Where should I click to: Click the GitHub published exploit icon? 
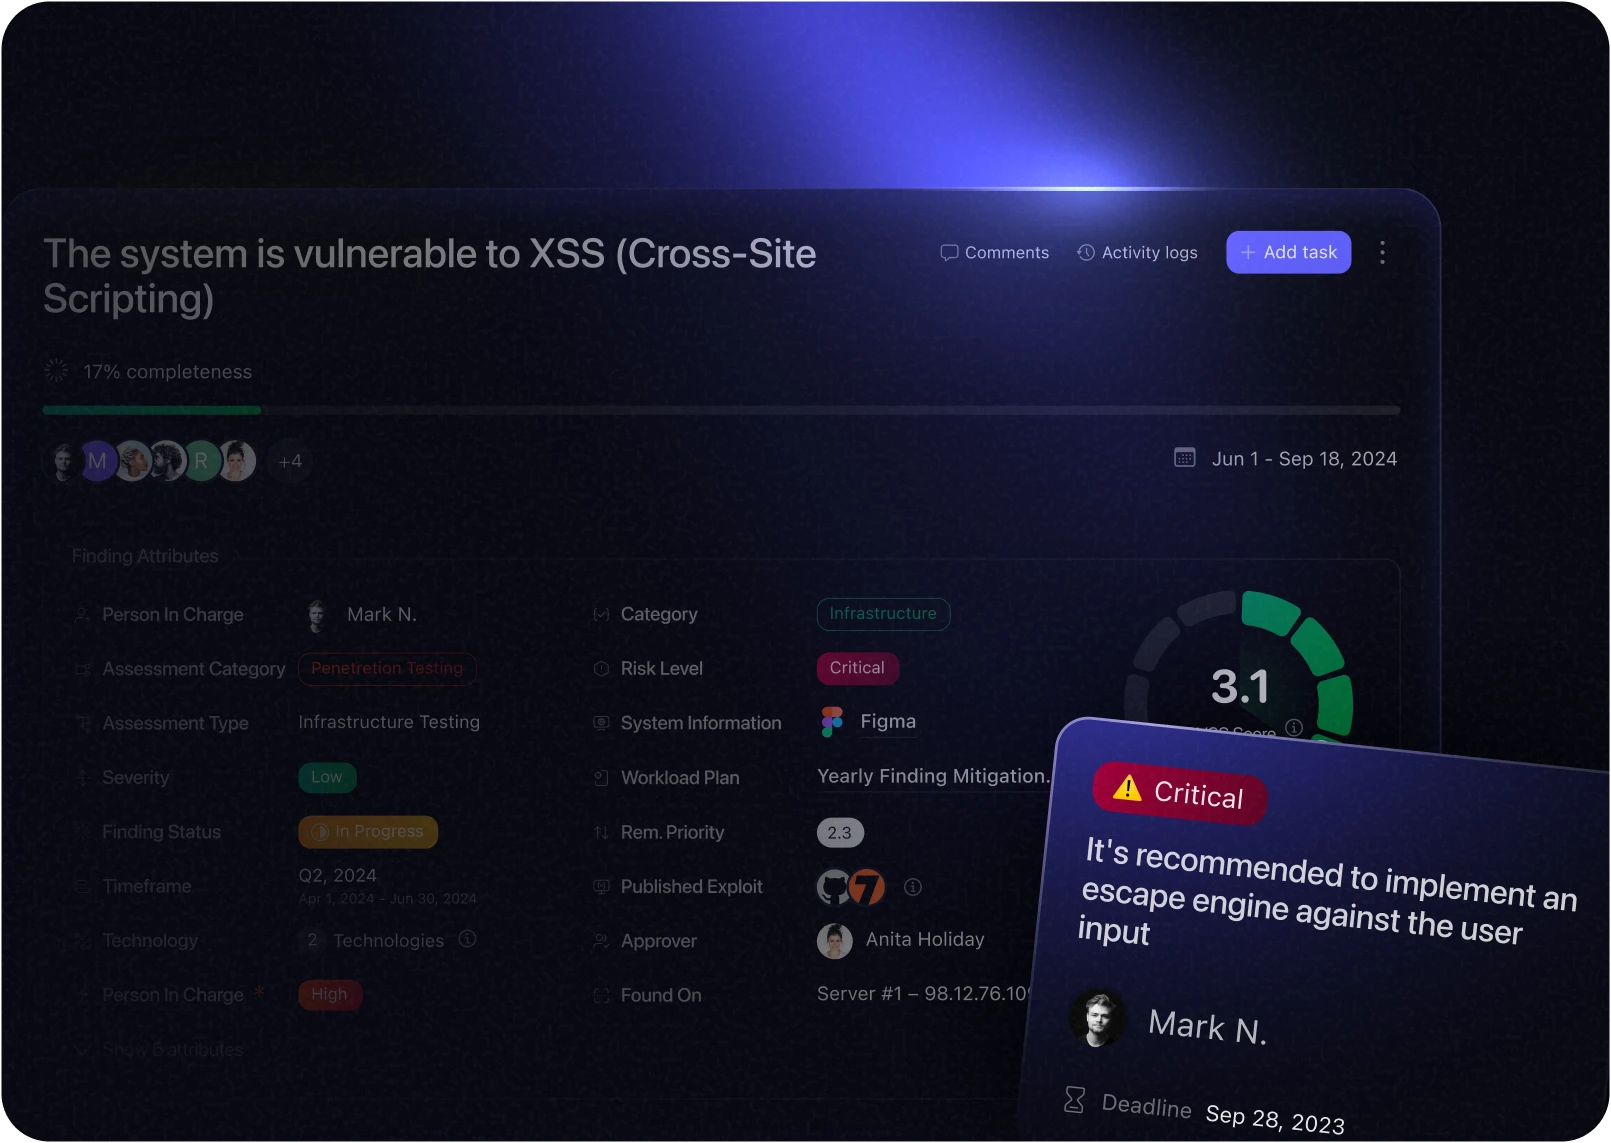tap(834, 887)
